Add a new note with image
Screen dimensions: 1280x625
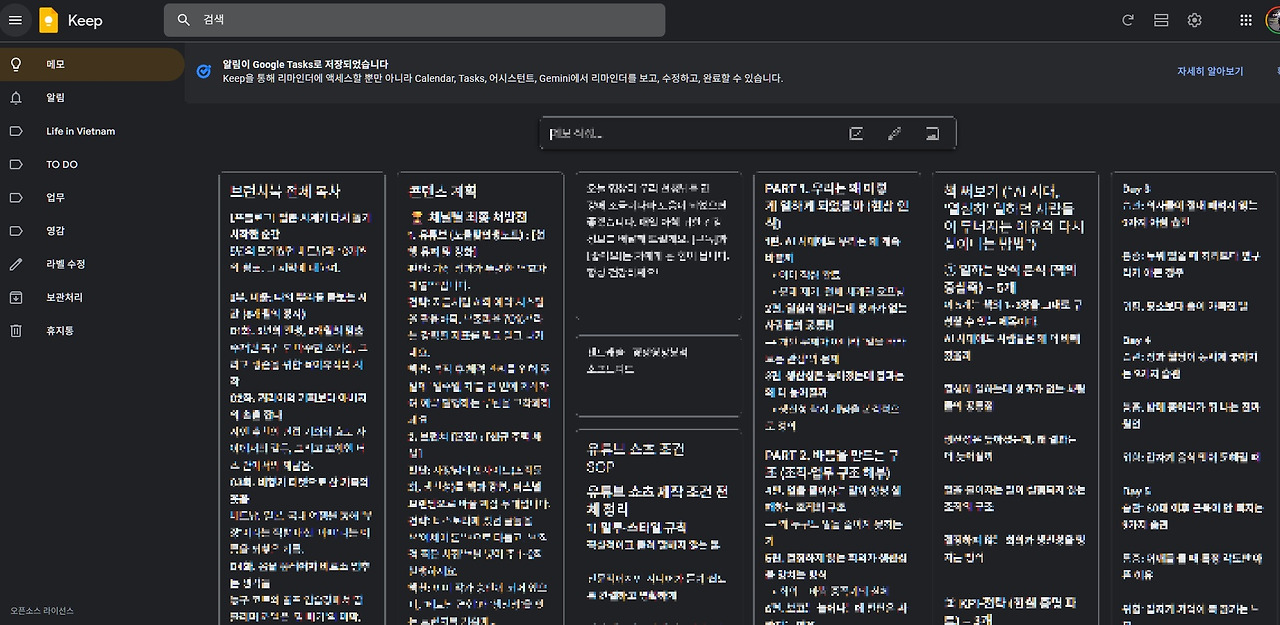[x=932, y=132]
